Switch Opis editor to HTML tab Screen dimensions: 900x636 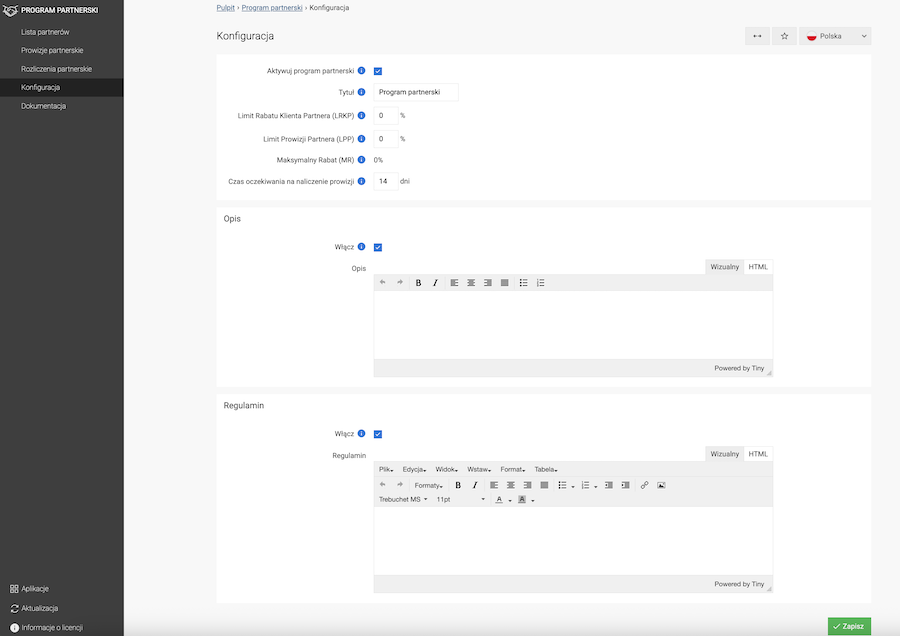coord(758,267)
